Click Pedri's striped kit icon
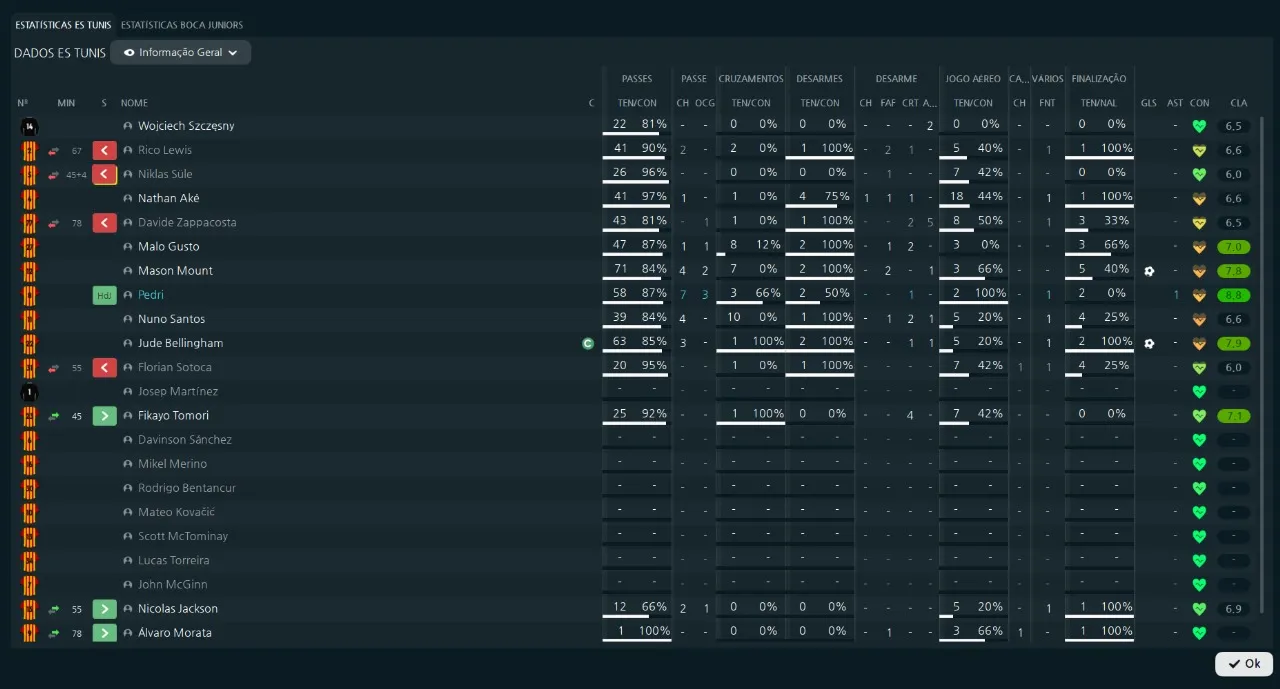 click(29, 295)
